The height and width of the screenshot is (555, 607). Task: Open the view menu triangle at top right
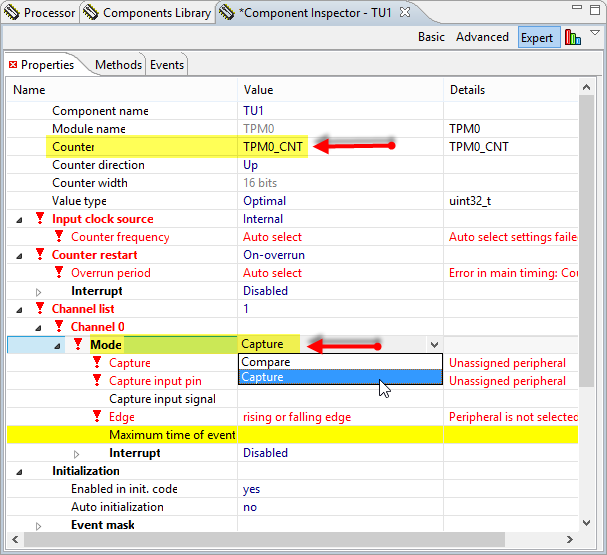(x=595, y=33)
